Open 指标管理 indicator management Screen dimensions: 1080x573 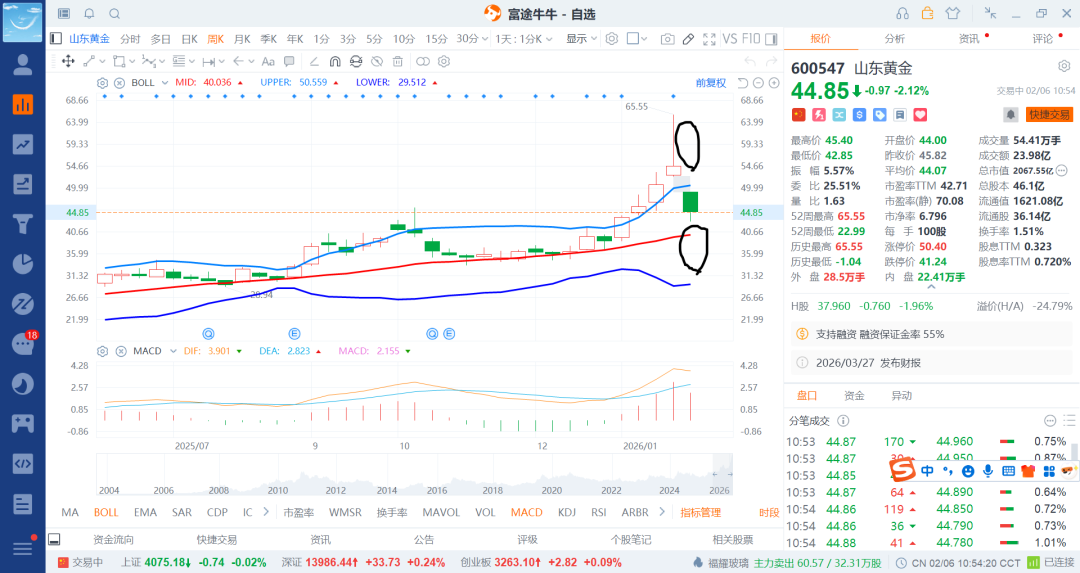pos(700,512)
